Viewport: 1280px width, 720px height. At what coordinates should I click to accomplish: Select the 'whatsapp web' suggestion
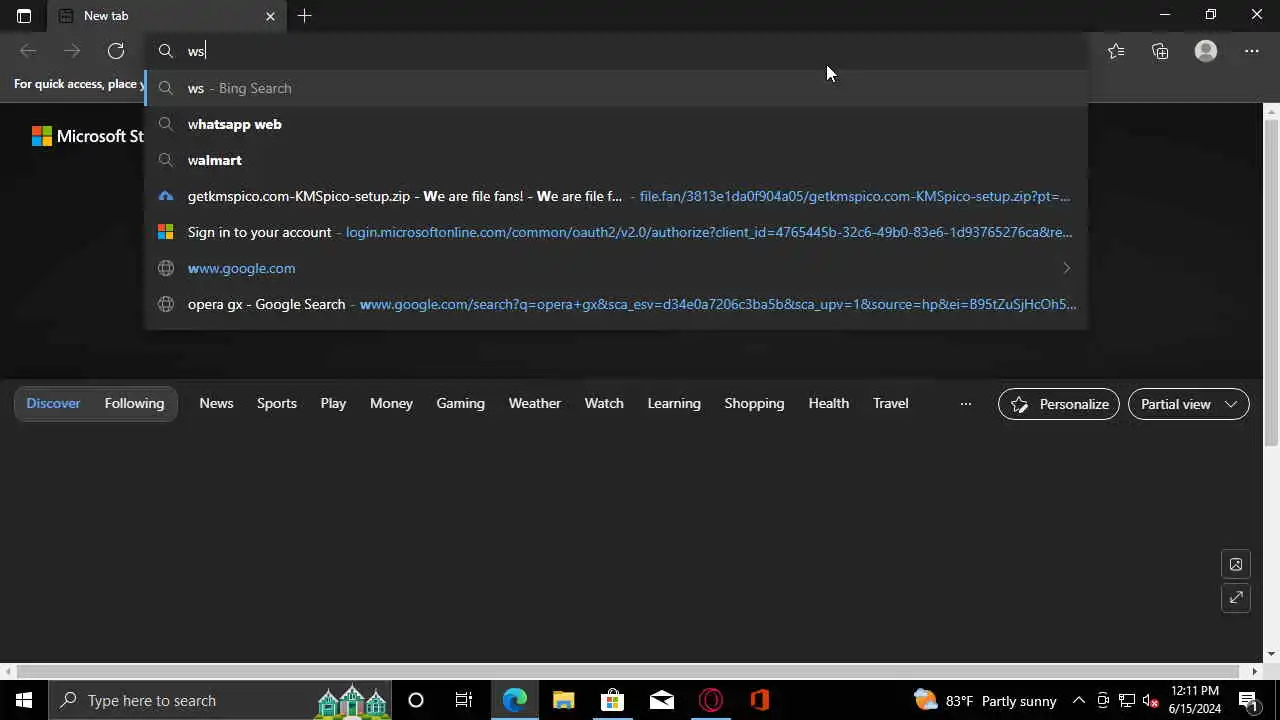click(616, 124)
